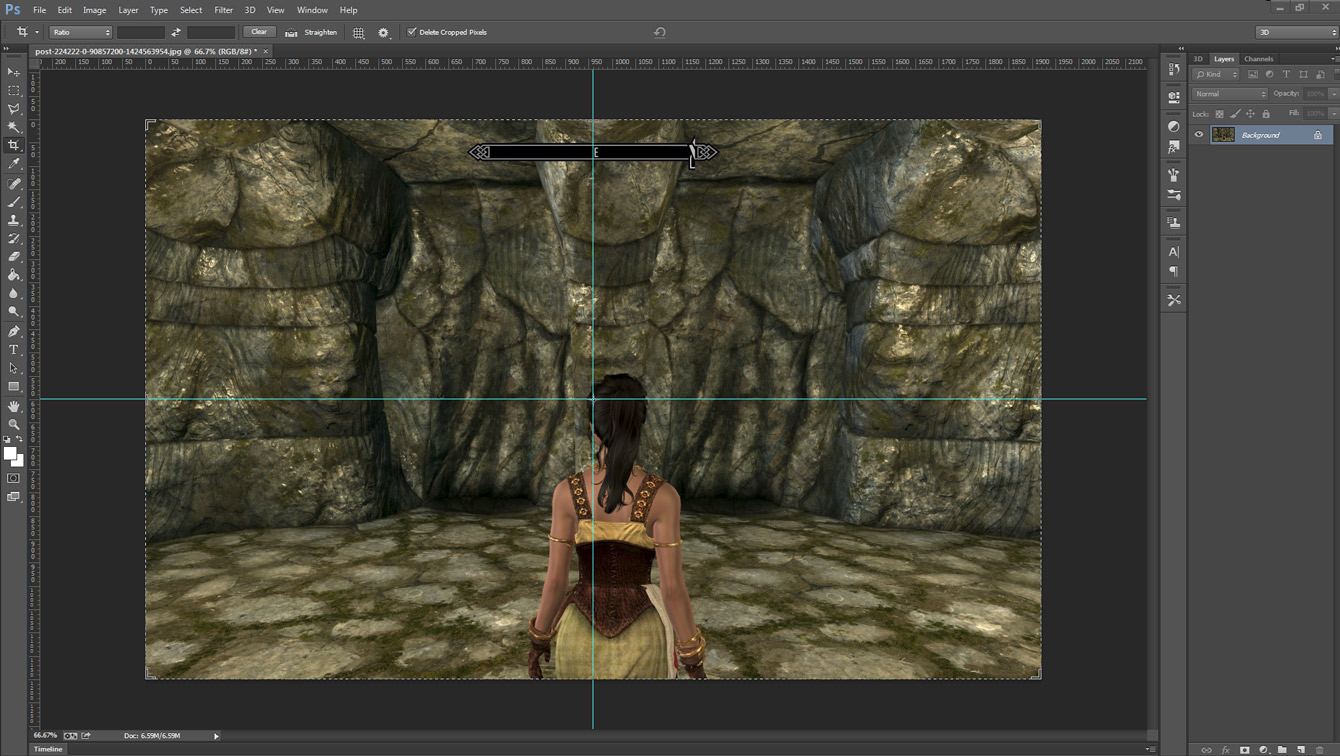Select the Eraser tool
This screenshot has width=1340, height=756.
[x=14, y=256]
